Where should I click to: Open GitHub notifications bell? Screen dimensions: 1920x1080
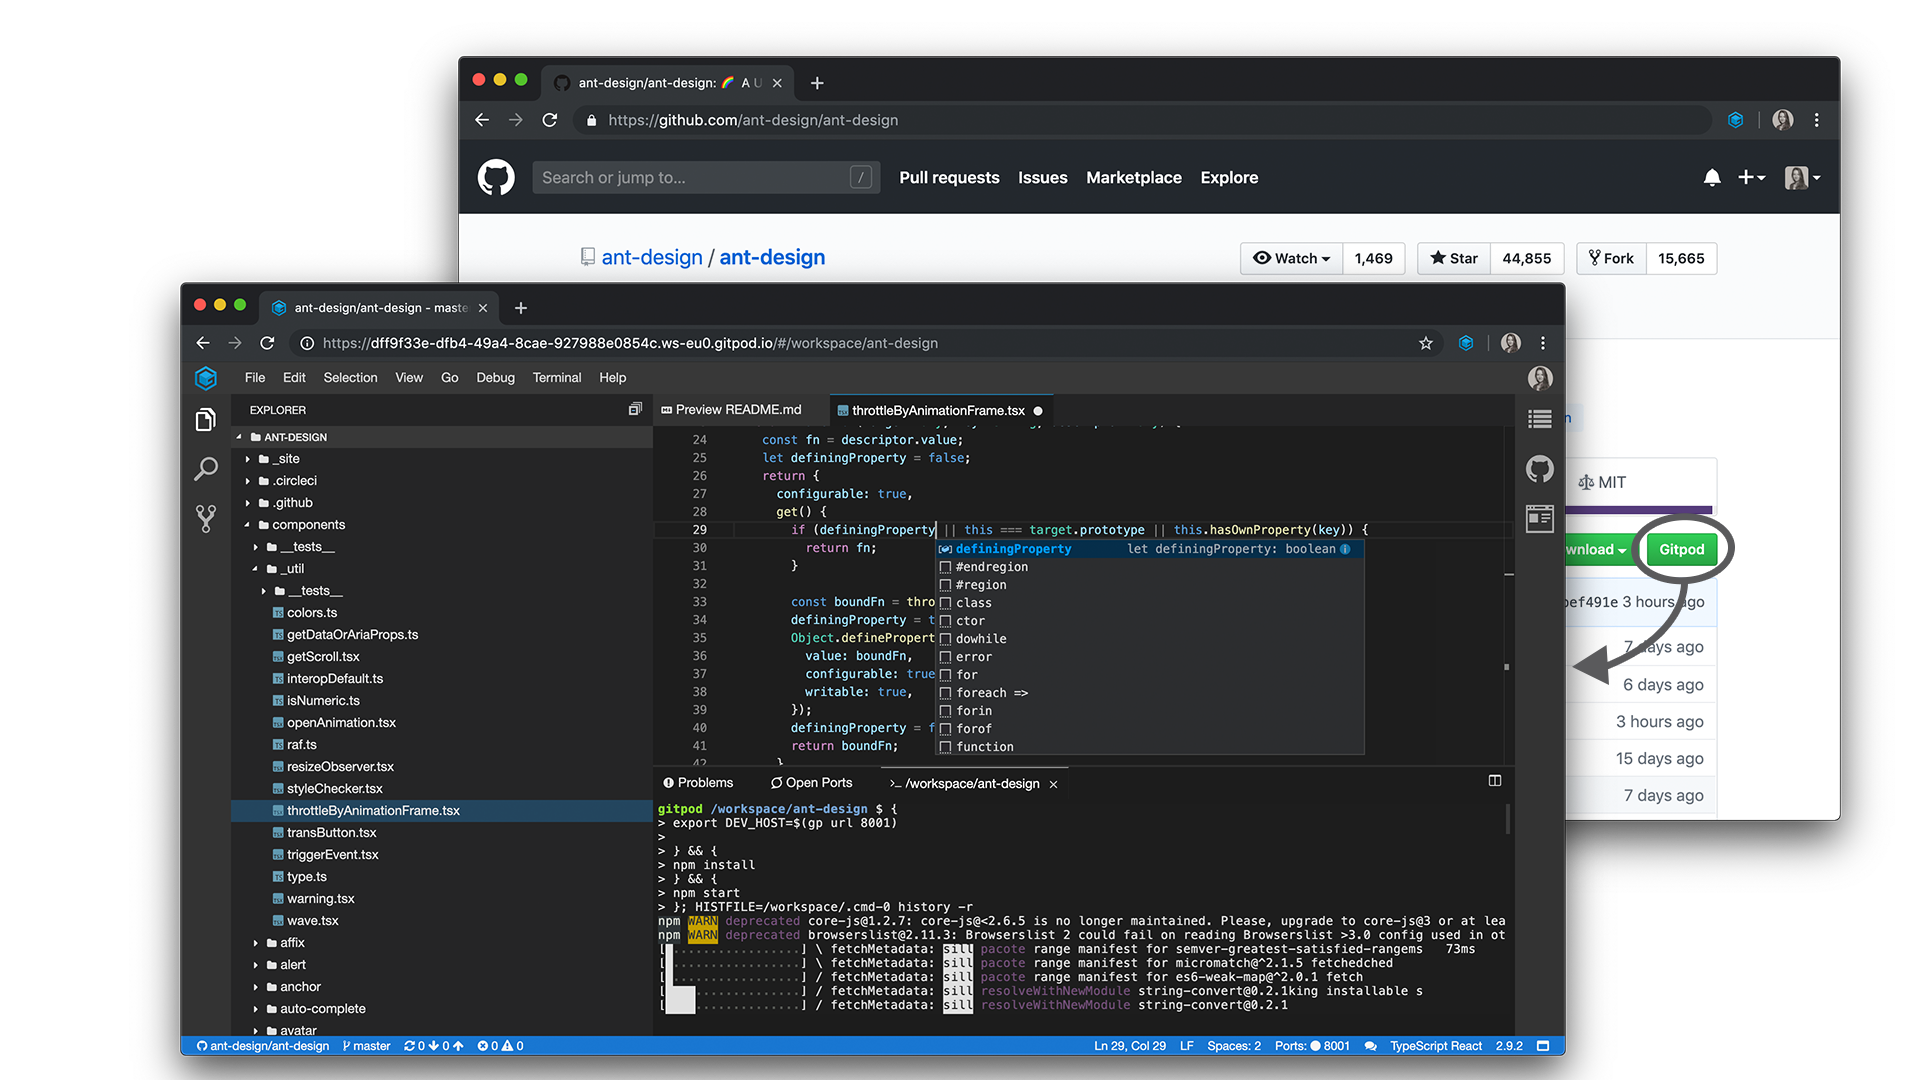(1712, 178)
